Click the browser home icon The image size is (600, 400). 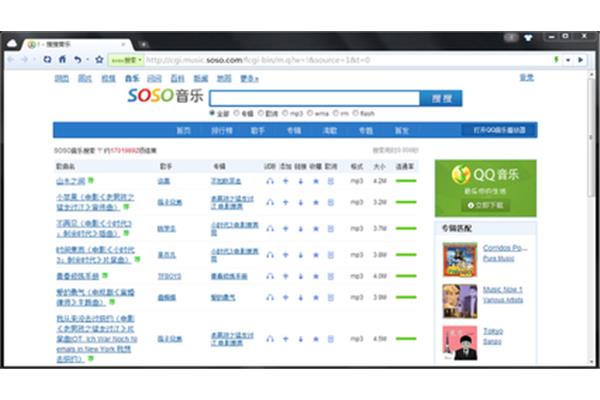click(x=62, y=59)
